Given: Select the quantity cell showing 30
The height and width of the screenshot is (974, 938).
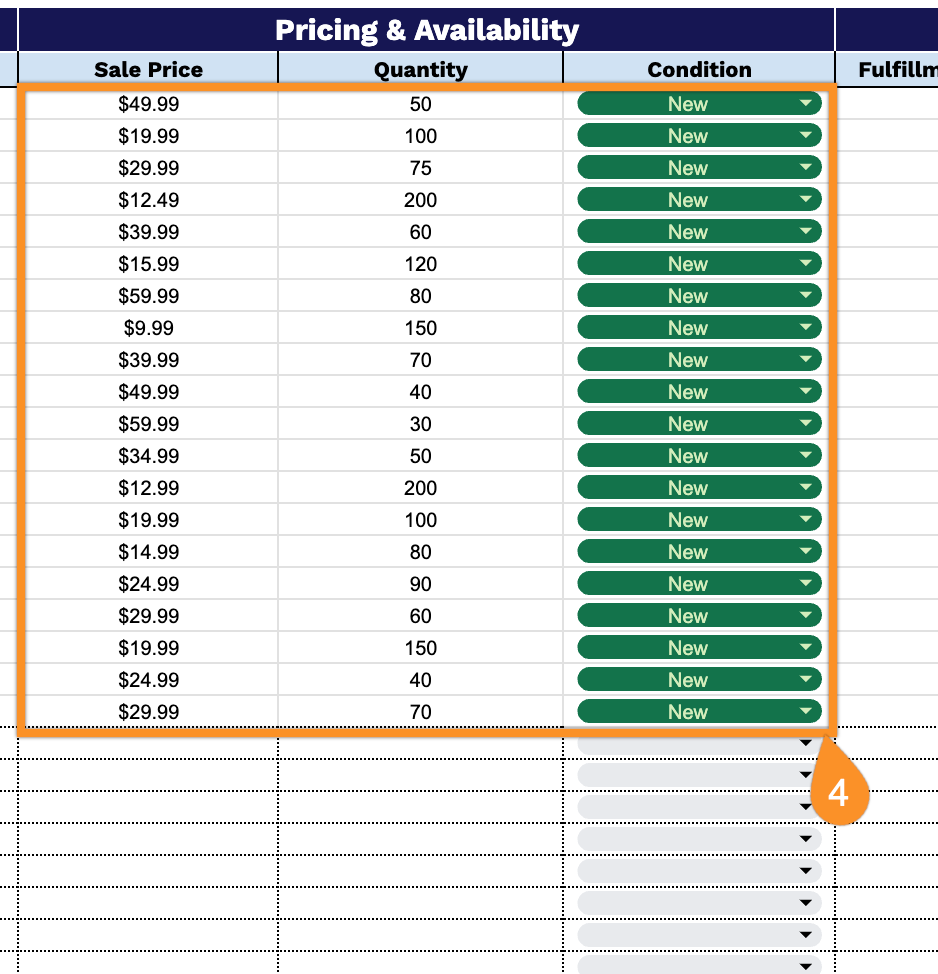Looking at the screenshot, I should pyautogui.click(x=420, y=424).
